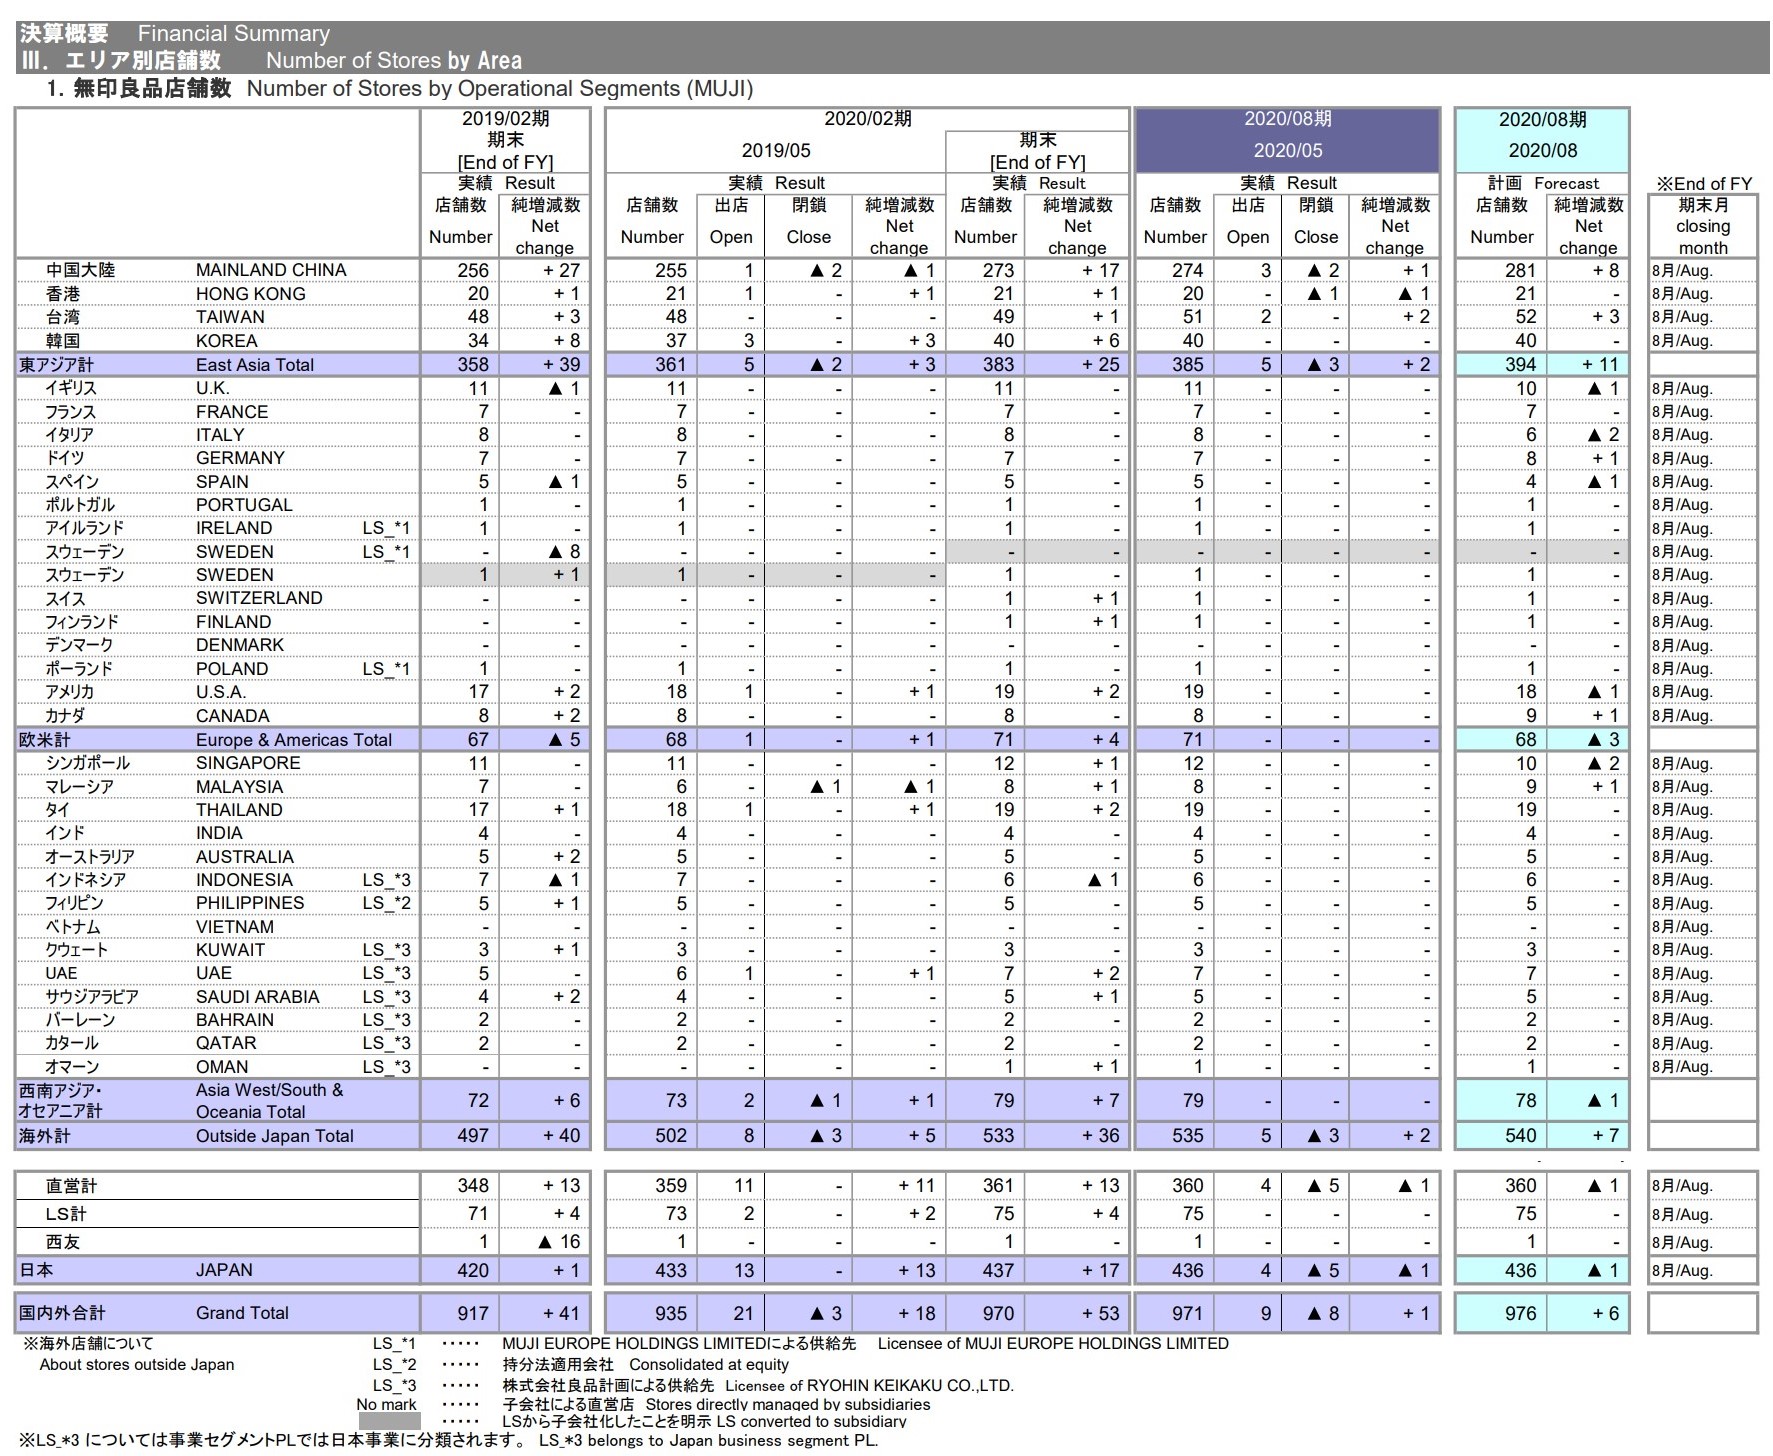Select Japan 2019/05 number 433
The image size is (1773, 1456).
tap(671, 1270)
